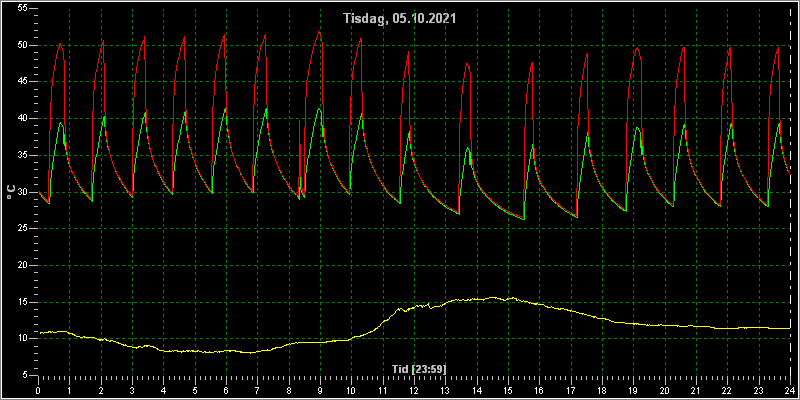Select hour 18 on the time axis

(x=602, y=390)
